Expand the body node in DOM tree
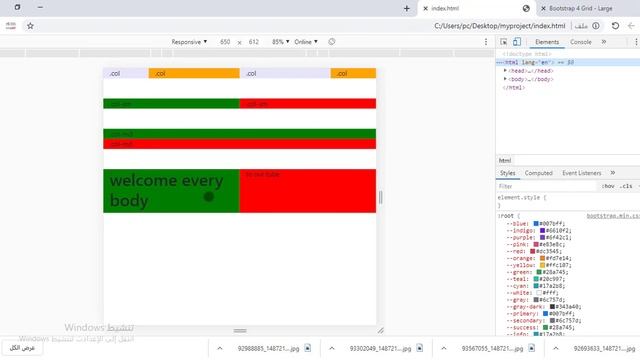This screenshot has height=360, width=640. pos(505,79)
